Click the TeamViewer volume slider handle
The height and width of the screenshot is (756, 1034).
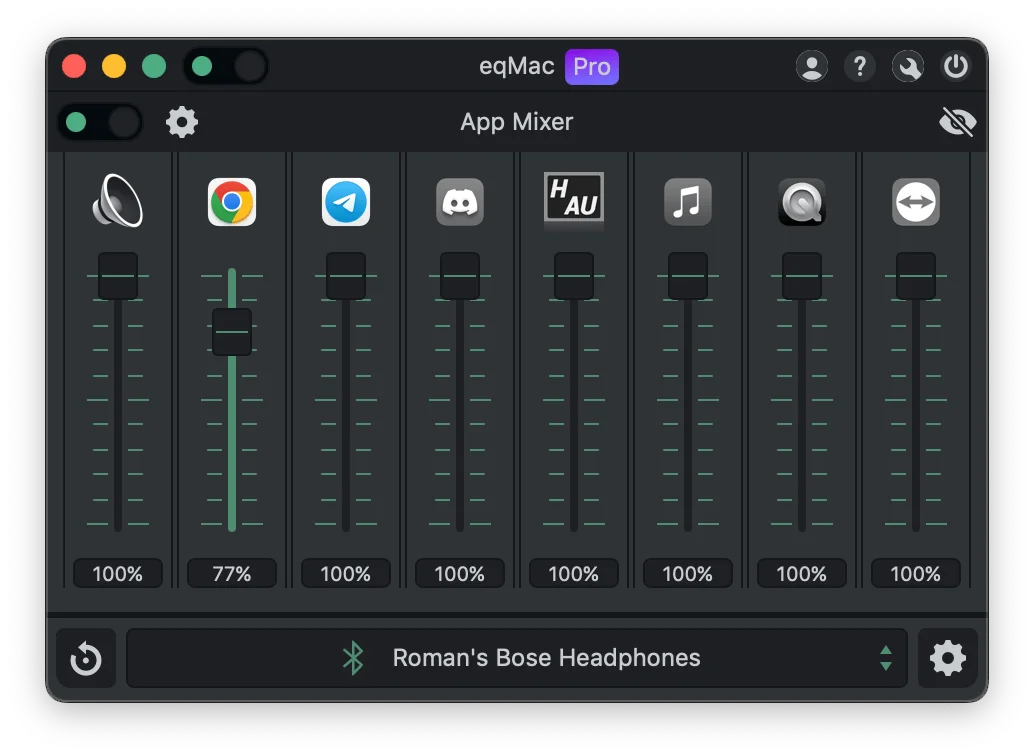pyautogui.click(x=916, y=276)
